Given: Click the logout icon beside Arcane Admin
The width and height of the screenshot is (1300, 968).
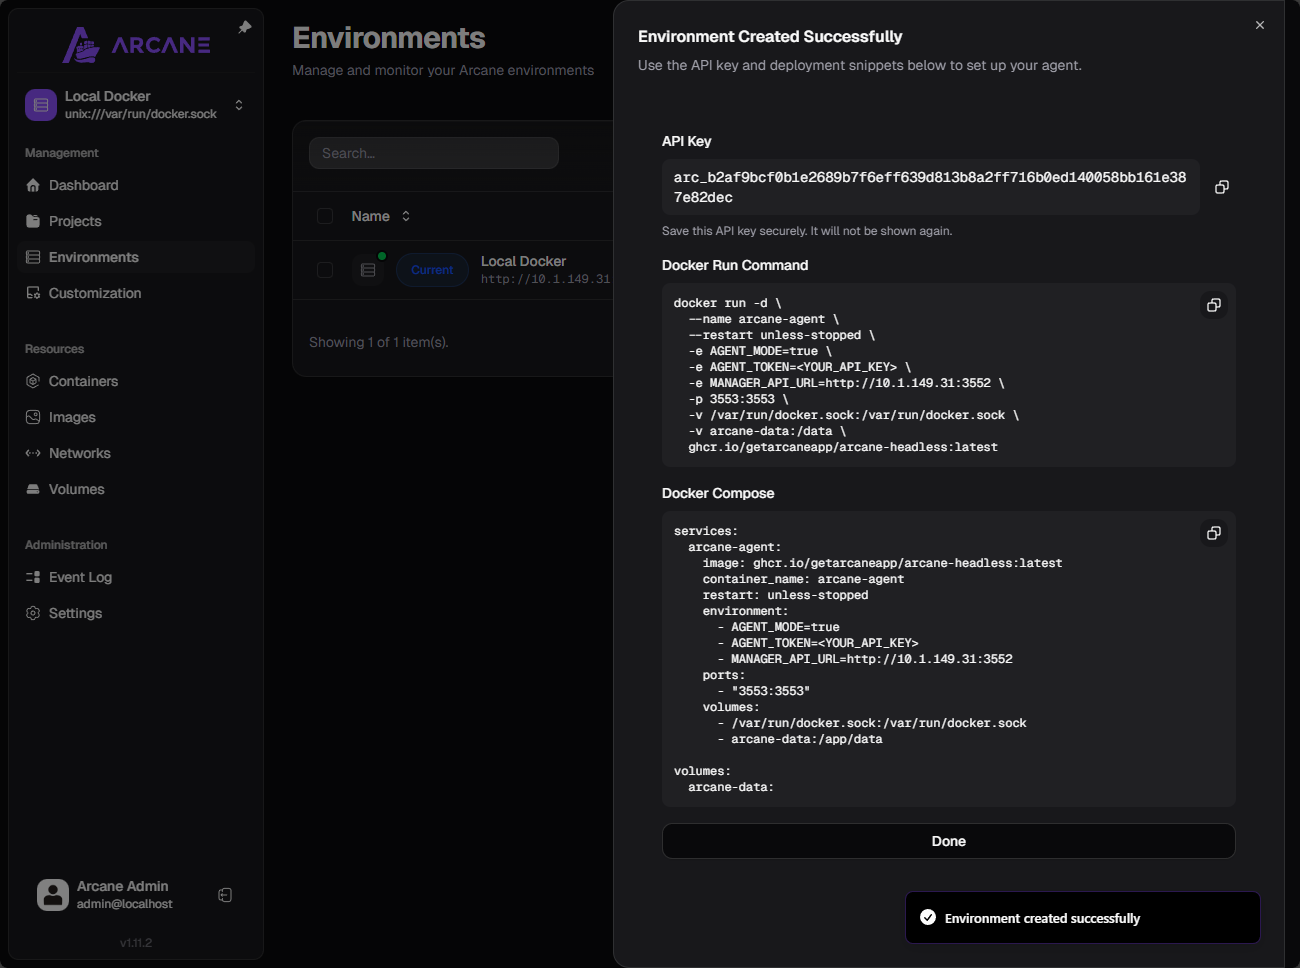Looking at the screenshot, I should [x=225, y=895].
